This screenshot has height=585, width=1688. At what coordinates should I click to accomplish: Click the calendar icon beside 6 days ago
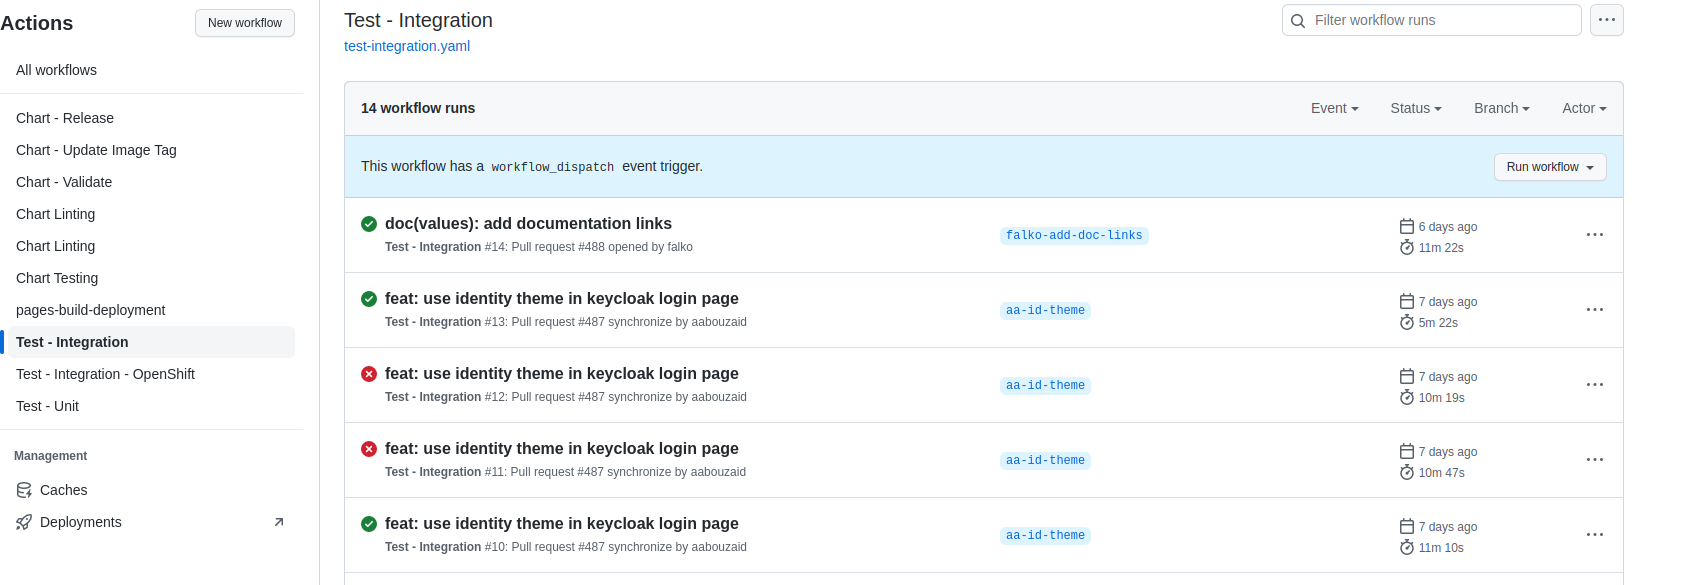1407,227
